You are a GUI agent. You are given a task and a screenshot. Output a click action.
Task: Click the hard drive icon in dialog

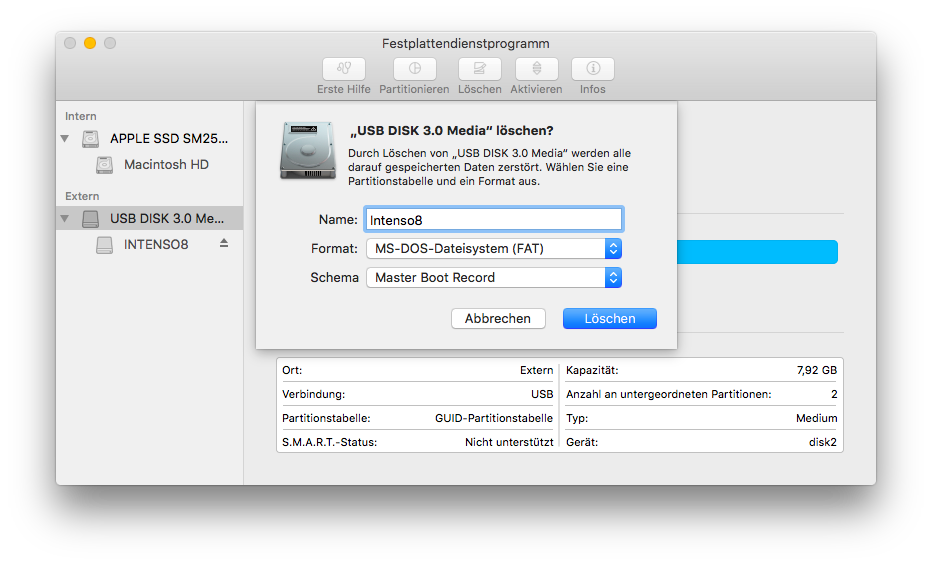(308, 150)
